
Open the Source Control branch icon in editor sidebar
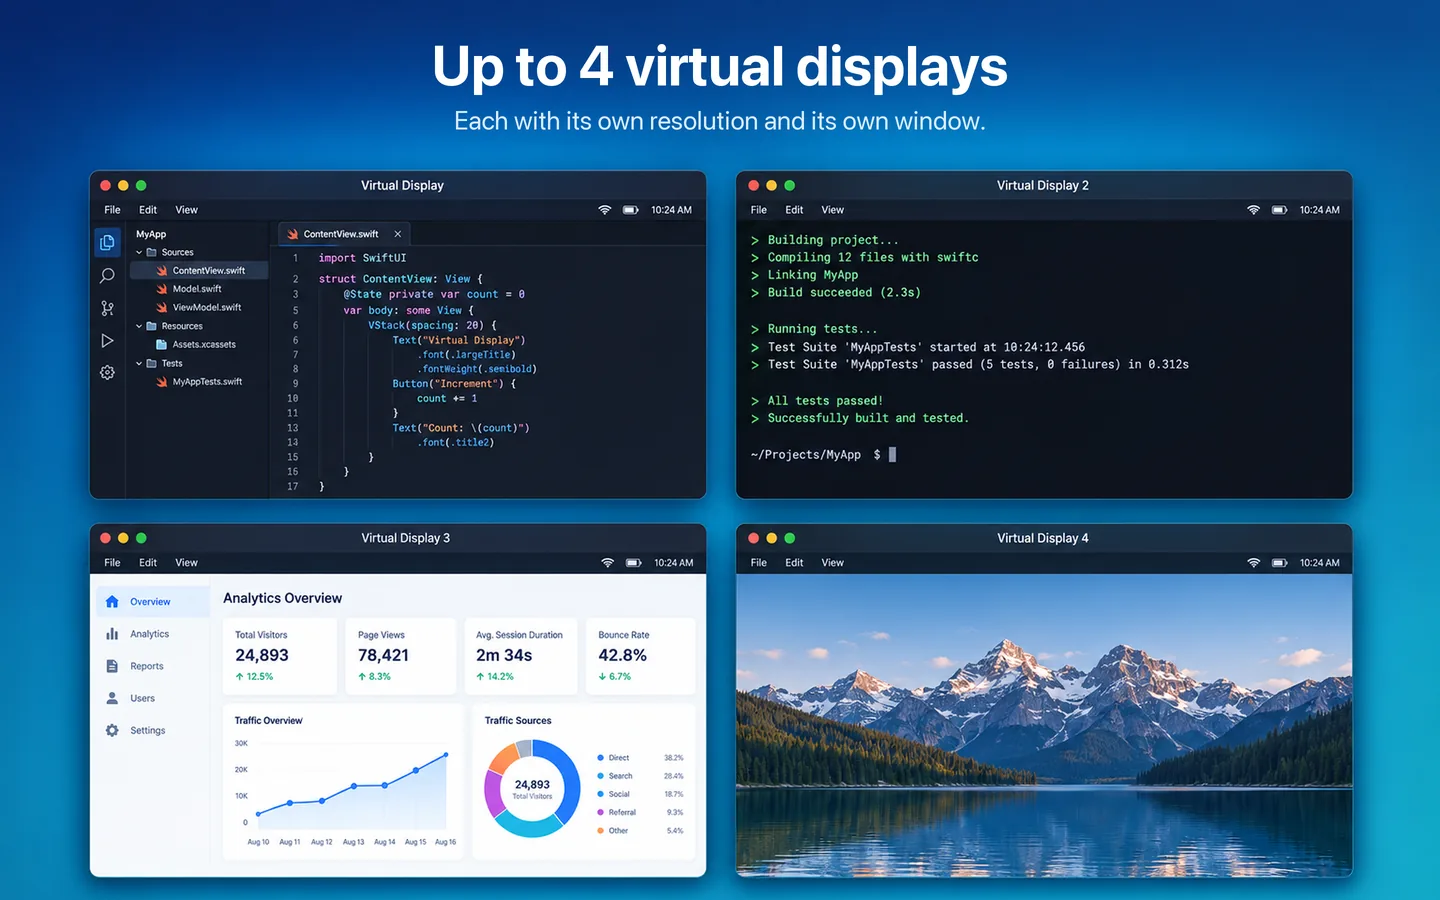[x=107, y=309]
